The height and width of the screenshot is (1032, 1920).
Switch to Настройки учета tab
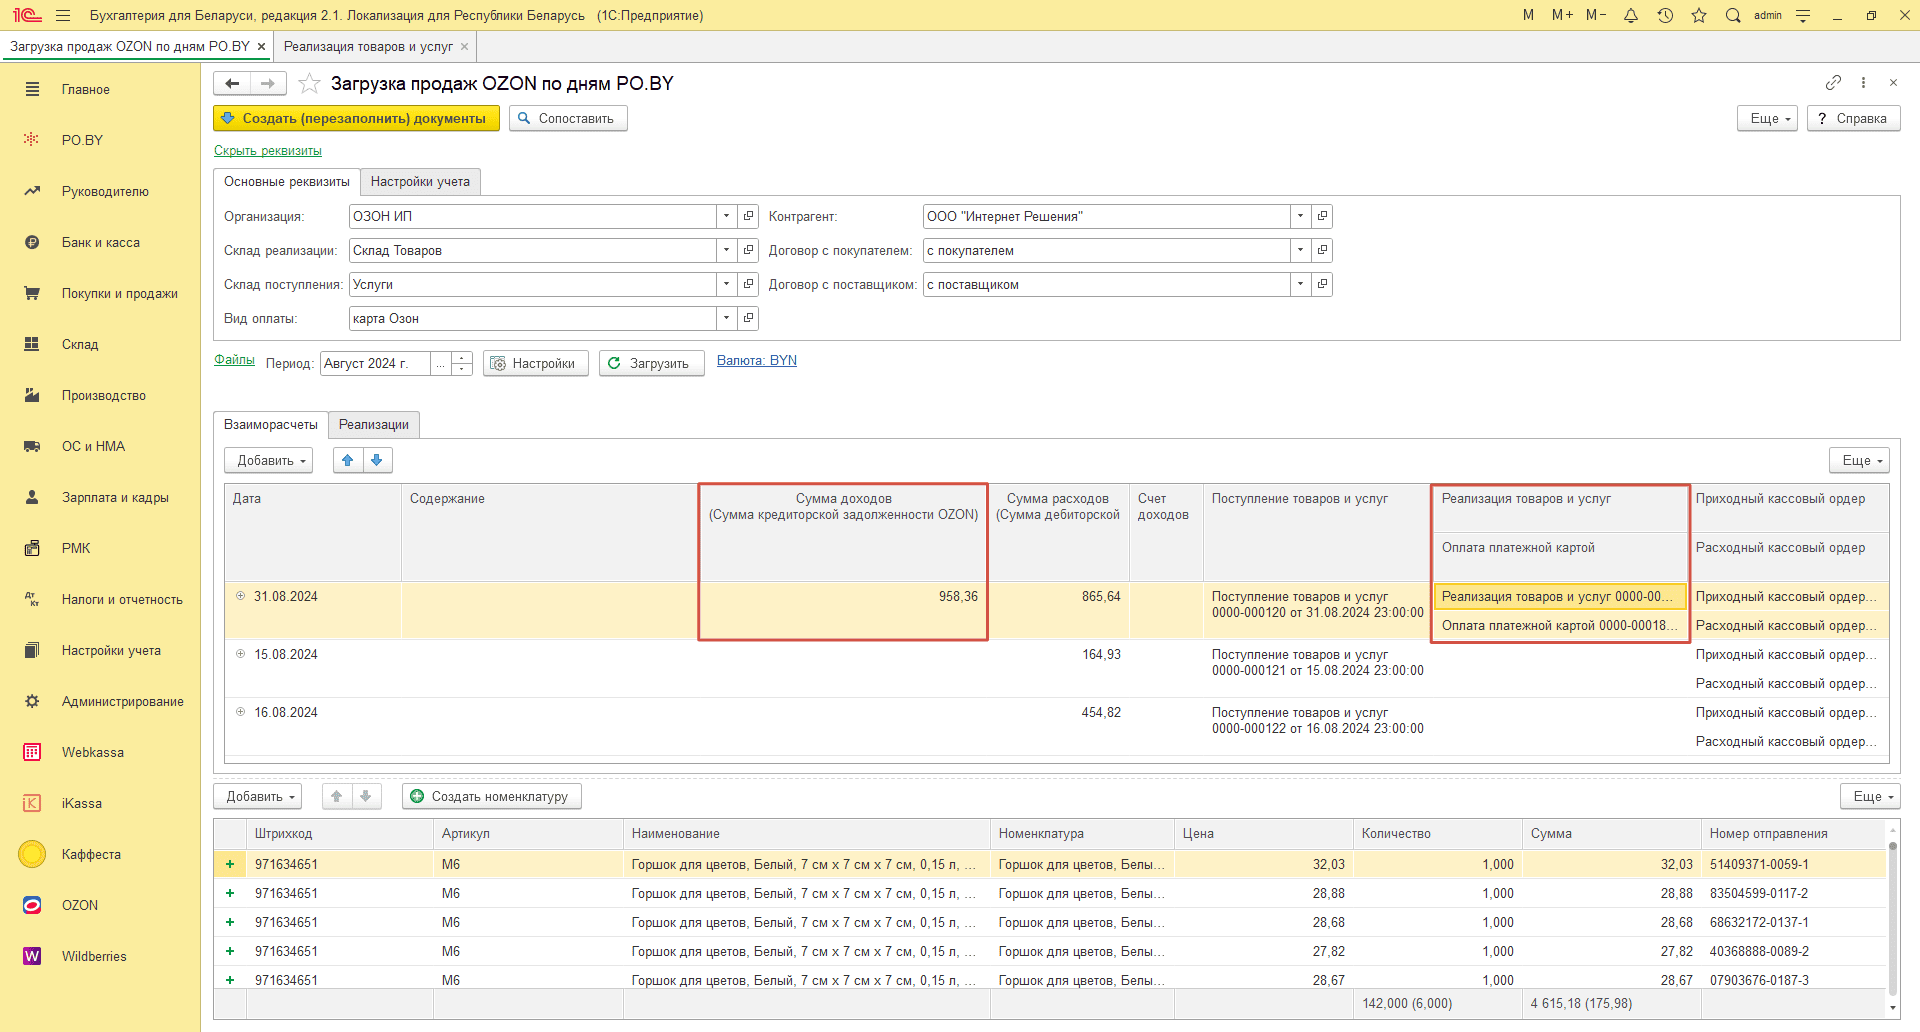click(x=420, y=181)
